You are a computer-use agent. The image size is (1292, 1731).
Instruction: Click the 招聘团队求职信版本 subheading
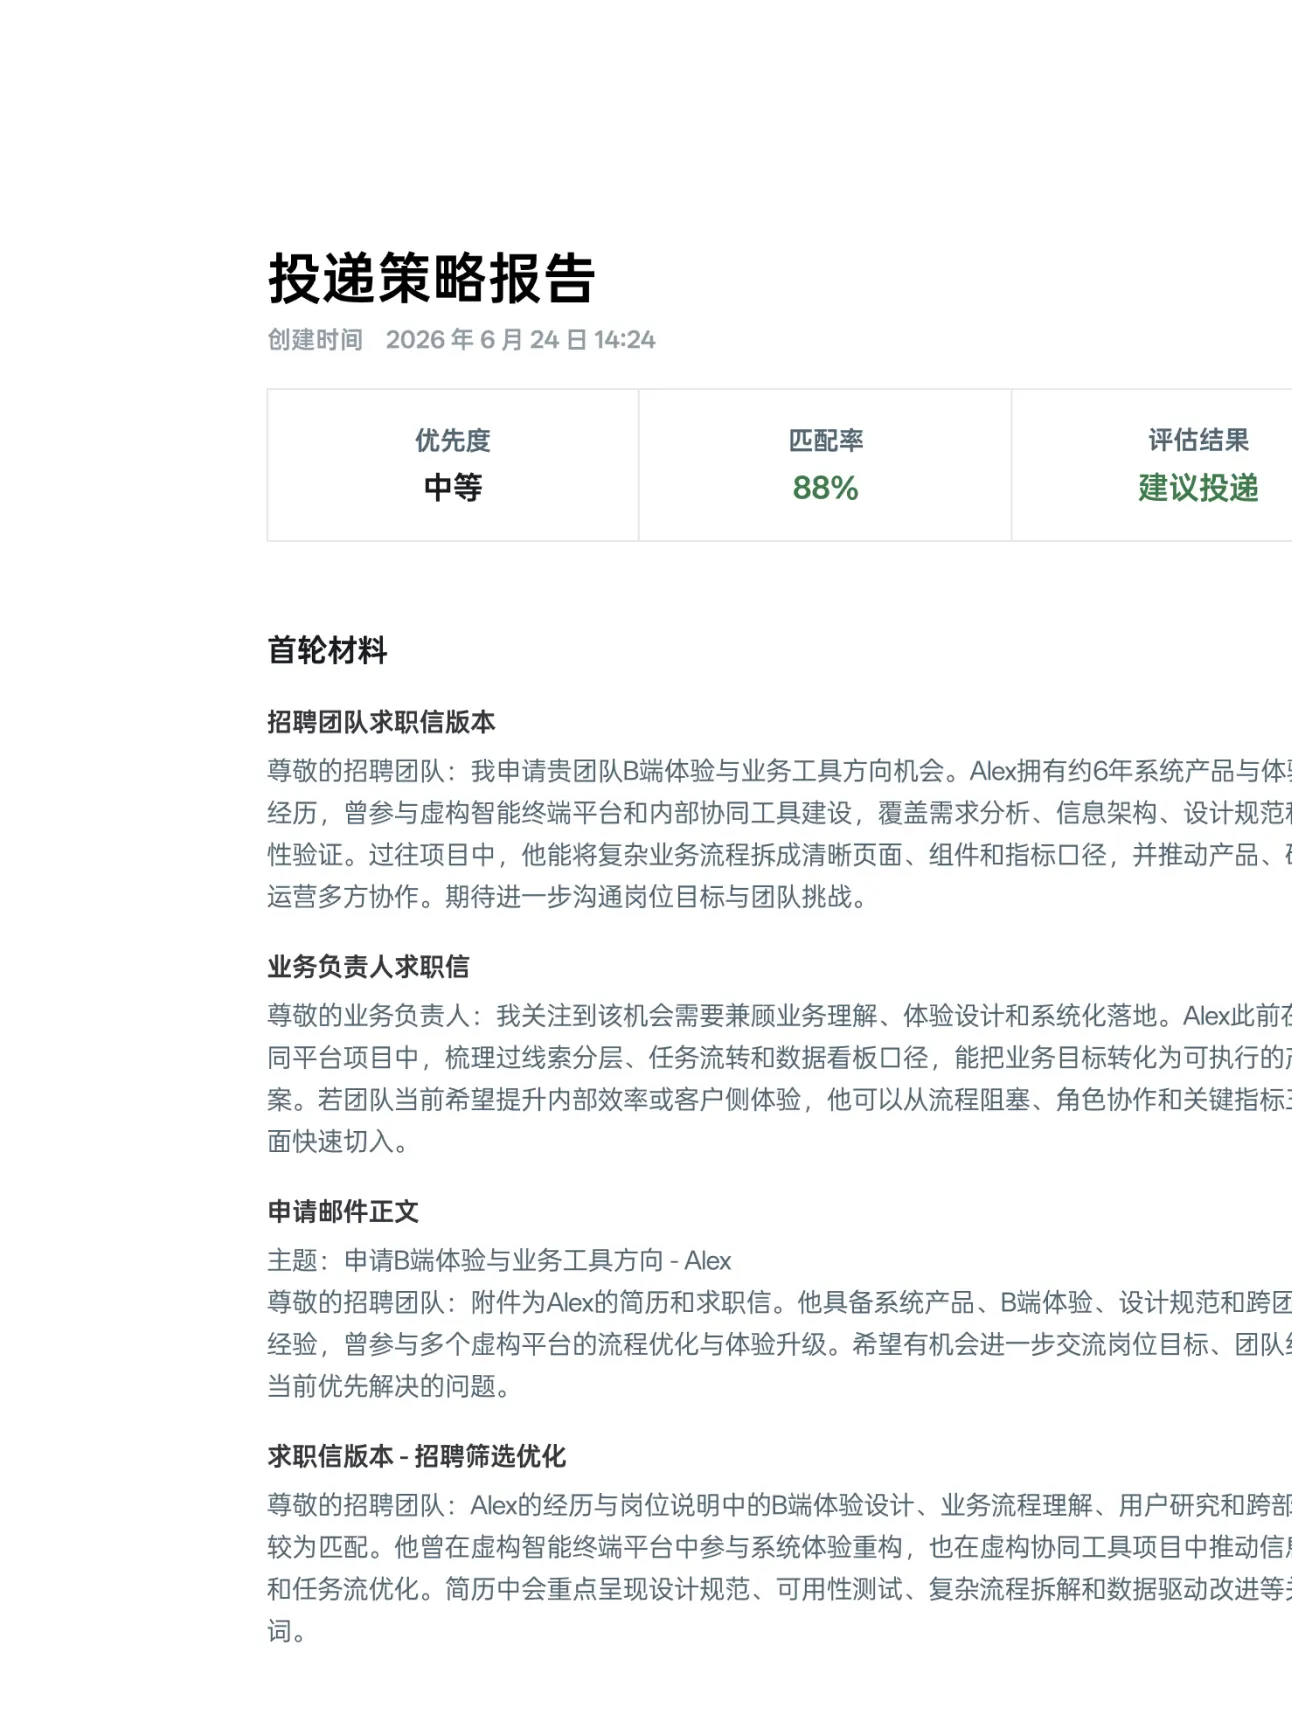click(381, 722)
